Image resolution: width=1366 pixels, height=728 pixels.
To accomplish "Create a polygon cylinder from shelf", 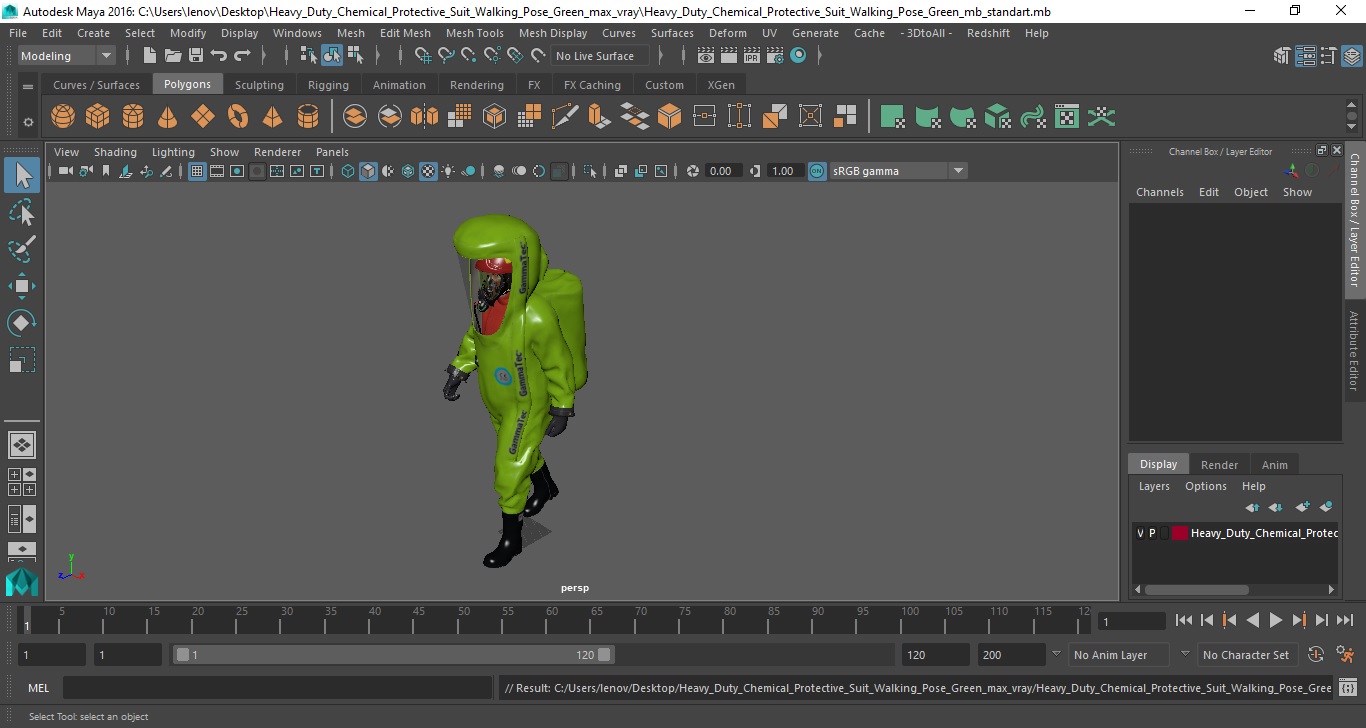I will [x=133, y=117].
